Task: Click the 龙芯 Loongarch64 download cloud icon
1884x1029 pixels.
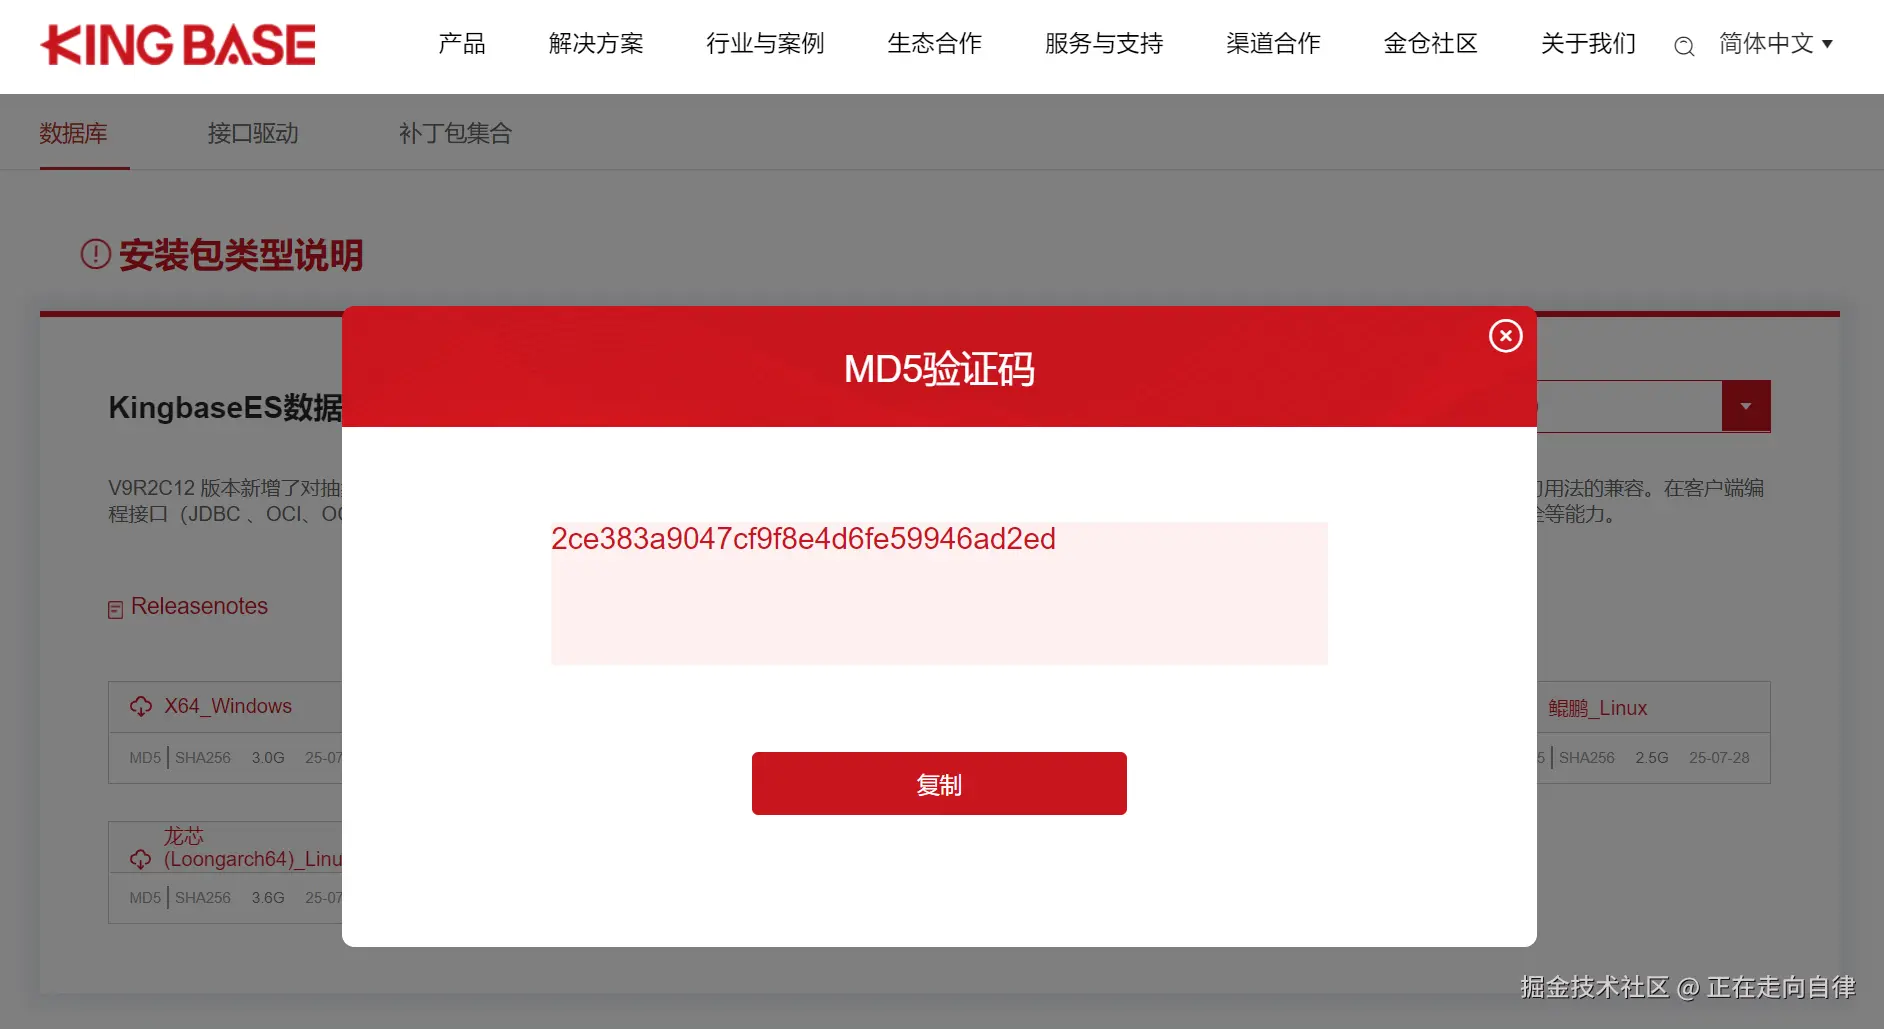Action: click(141, 859)
